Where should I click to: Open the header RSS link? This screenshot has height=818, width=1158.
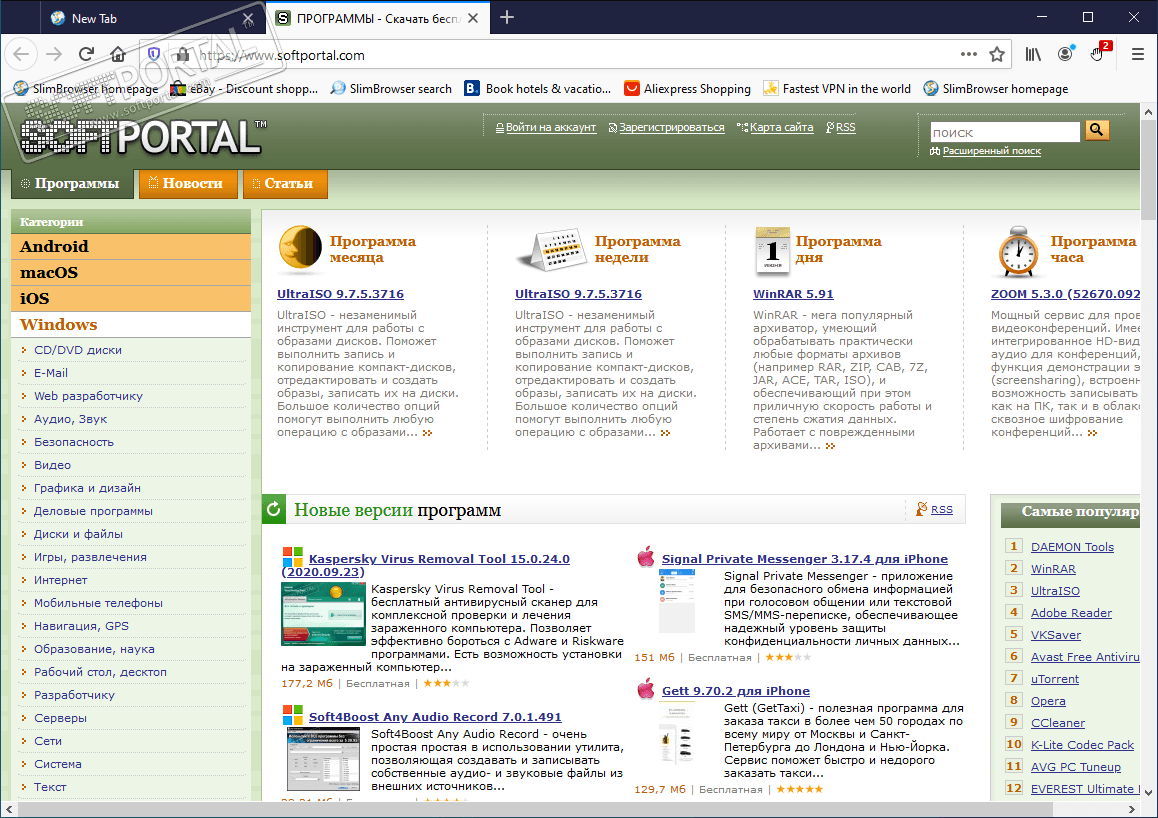click(x=846, y=127)
